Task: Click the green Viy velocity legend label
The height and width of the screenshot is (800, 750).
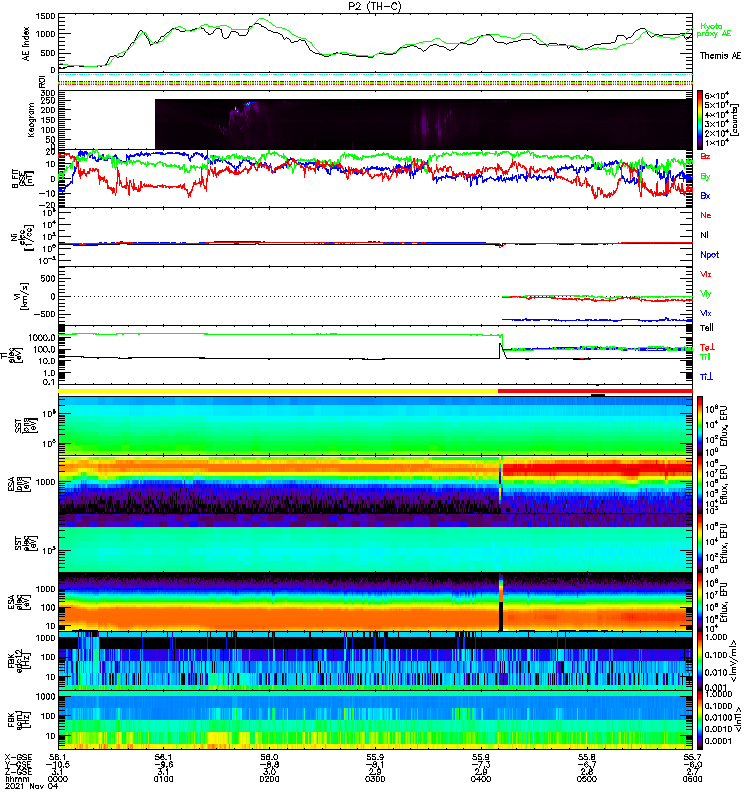Action: (705, 294)
